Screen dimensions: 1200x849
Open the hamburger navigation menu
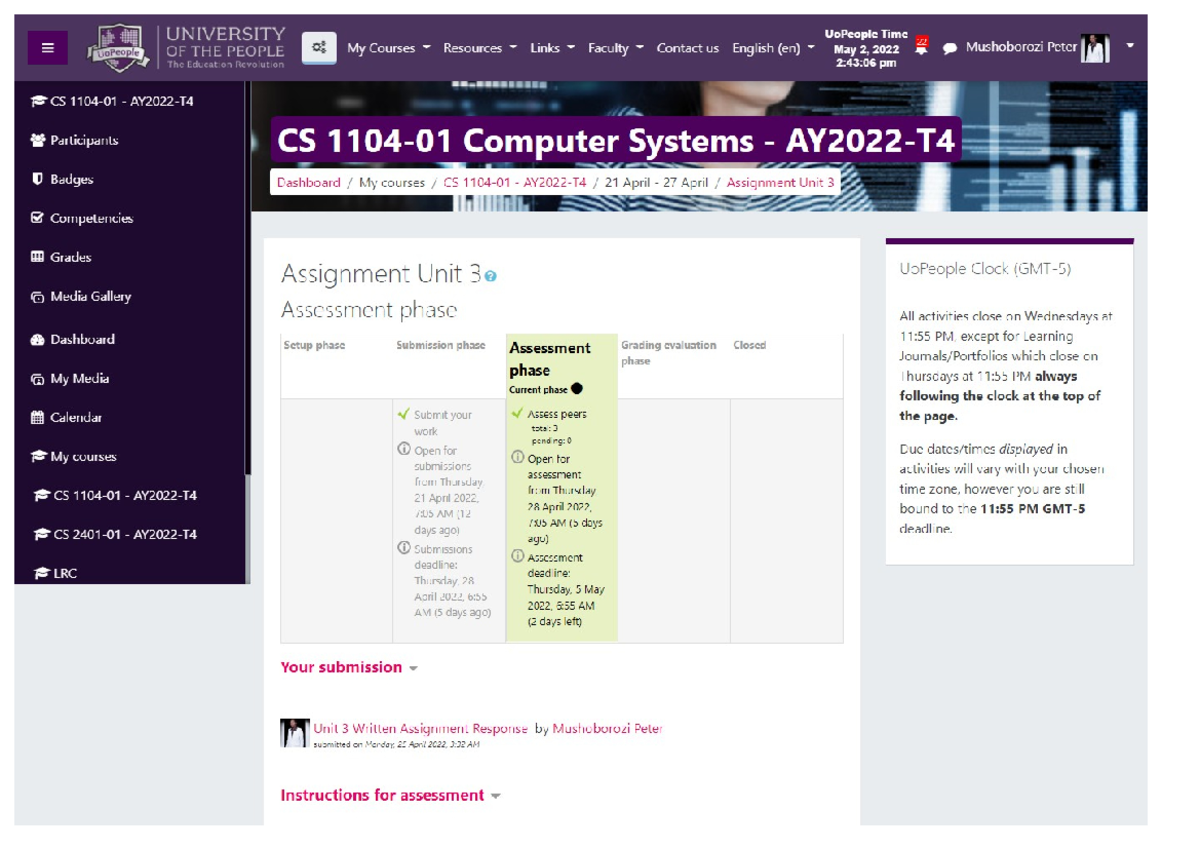click(x=47, y=48)
